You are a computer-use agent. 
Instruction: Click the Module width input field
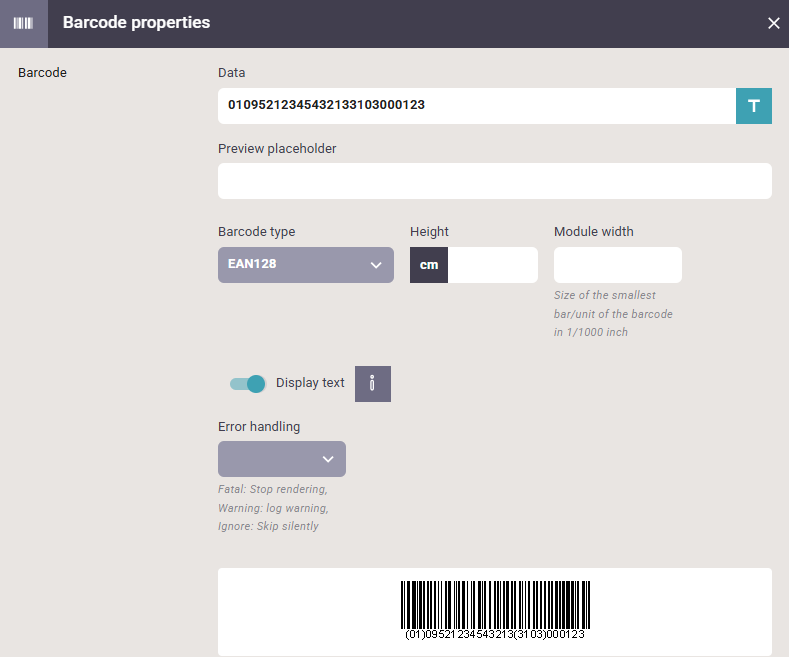click(617, 265)
